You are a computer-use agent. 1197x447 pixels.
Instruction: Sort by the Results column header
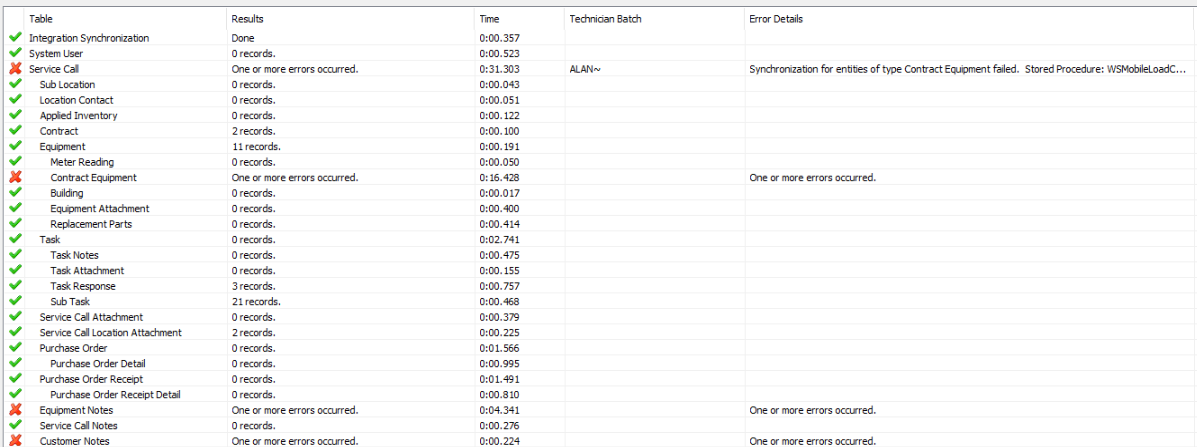point(248,19)
